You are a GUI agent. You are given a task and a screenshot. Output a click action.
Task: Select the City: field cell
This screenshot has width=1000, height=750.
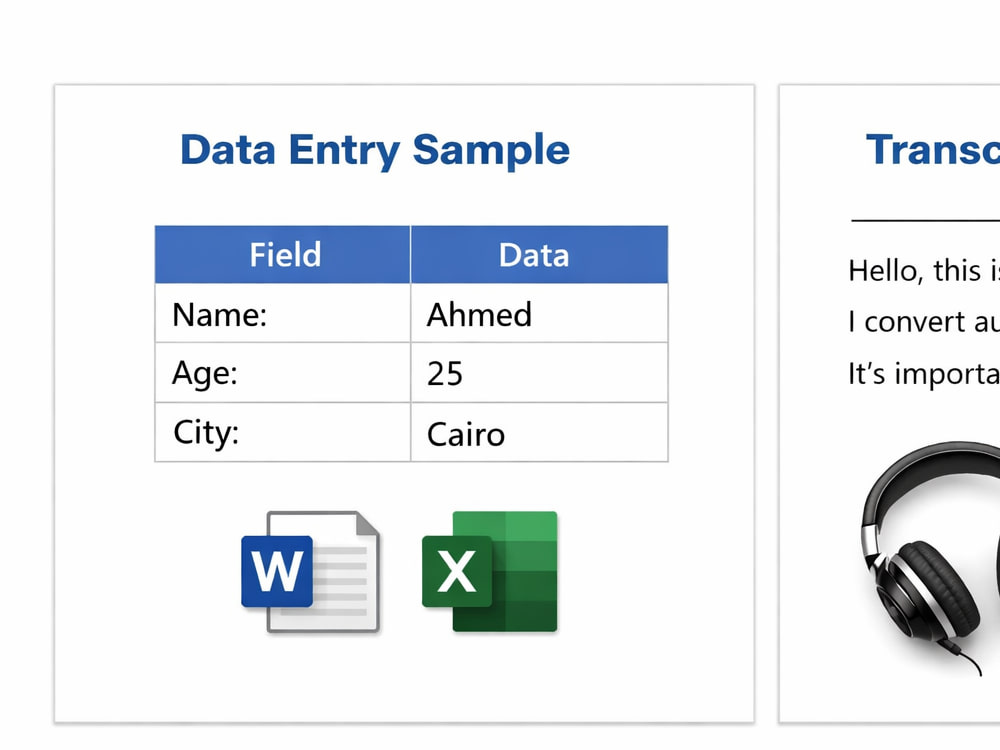click(x=283, y=432)
